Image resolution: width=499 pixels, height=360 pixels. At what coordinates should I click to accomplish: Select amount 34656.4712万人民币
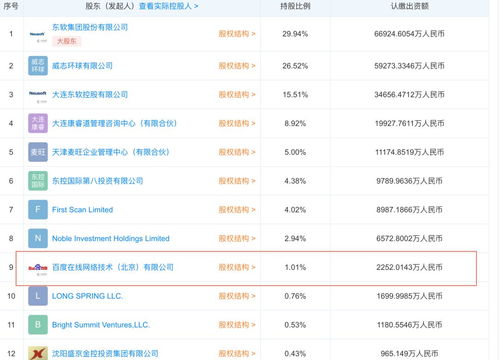[x=409, y=95]
